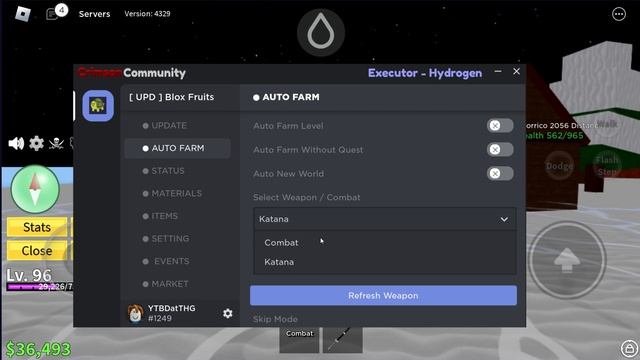Click the Servers label

tap(94, 14)
